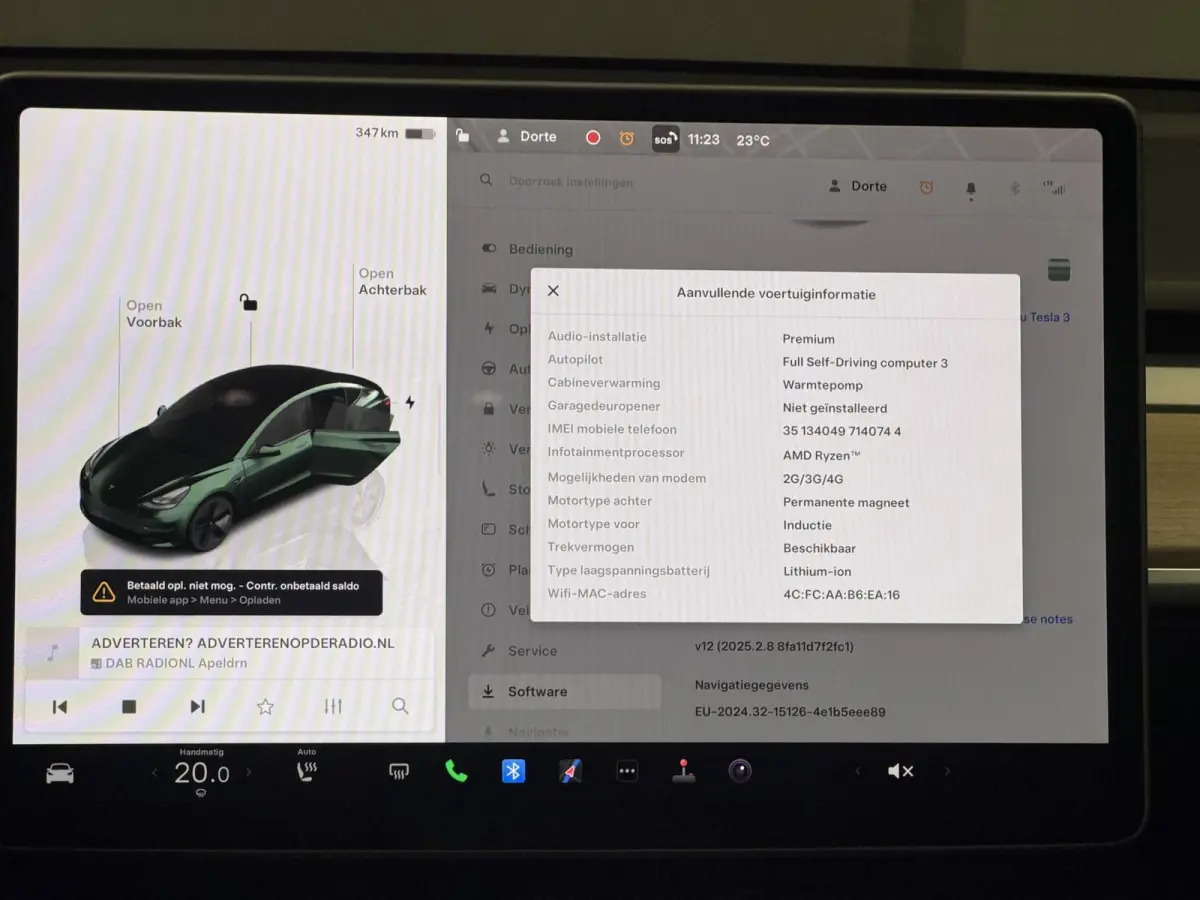This screenshot has width=1200, height=900.
Task: Tap the 23°C outside temperature
Action: pyautogui.click(x=753, y=140)
